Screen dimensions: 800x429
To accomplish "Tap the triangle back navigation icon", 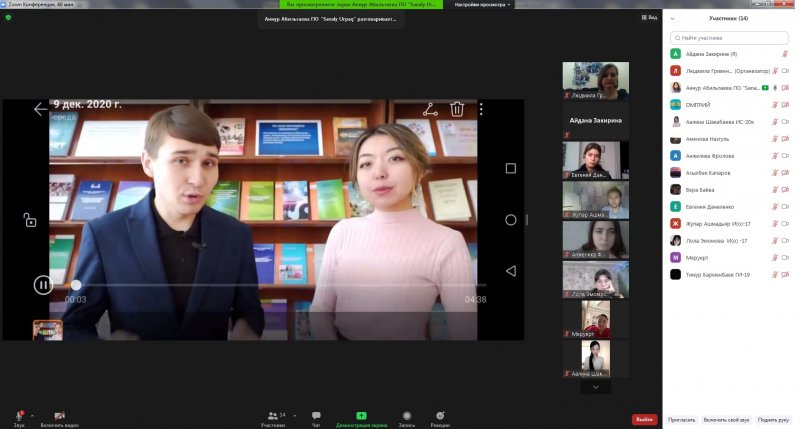I will pos(511,271).
